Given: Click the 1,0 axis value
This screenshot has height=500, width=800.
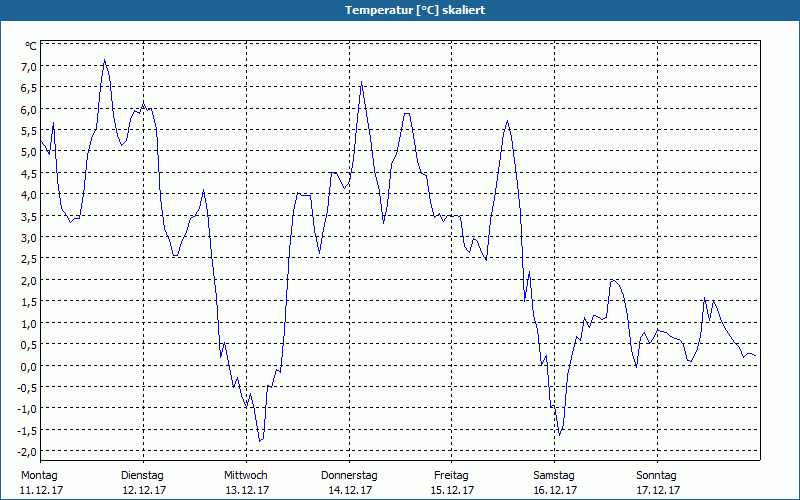Looking at the screenshot, I should [29, 323].
